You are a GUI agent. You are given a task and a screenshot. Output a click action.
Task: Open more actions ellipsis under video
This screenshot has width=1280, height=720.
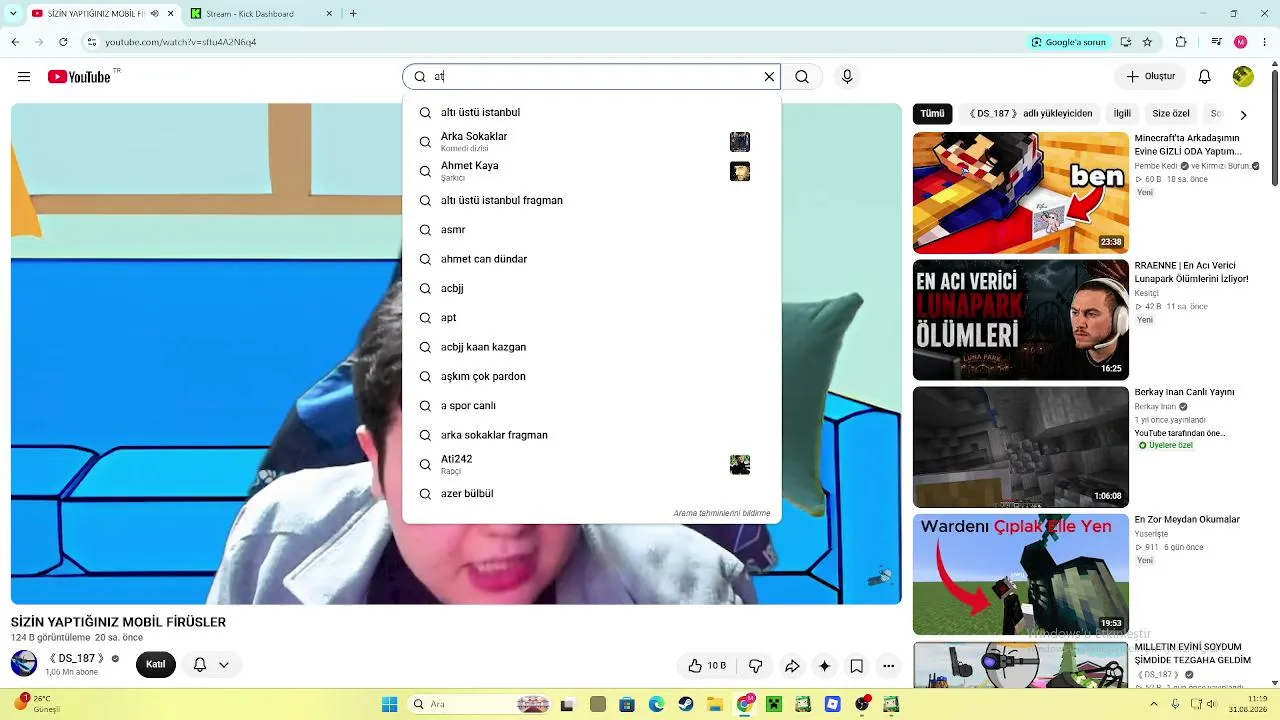(888, 666)
